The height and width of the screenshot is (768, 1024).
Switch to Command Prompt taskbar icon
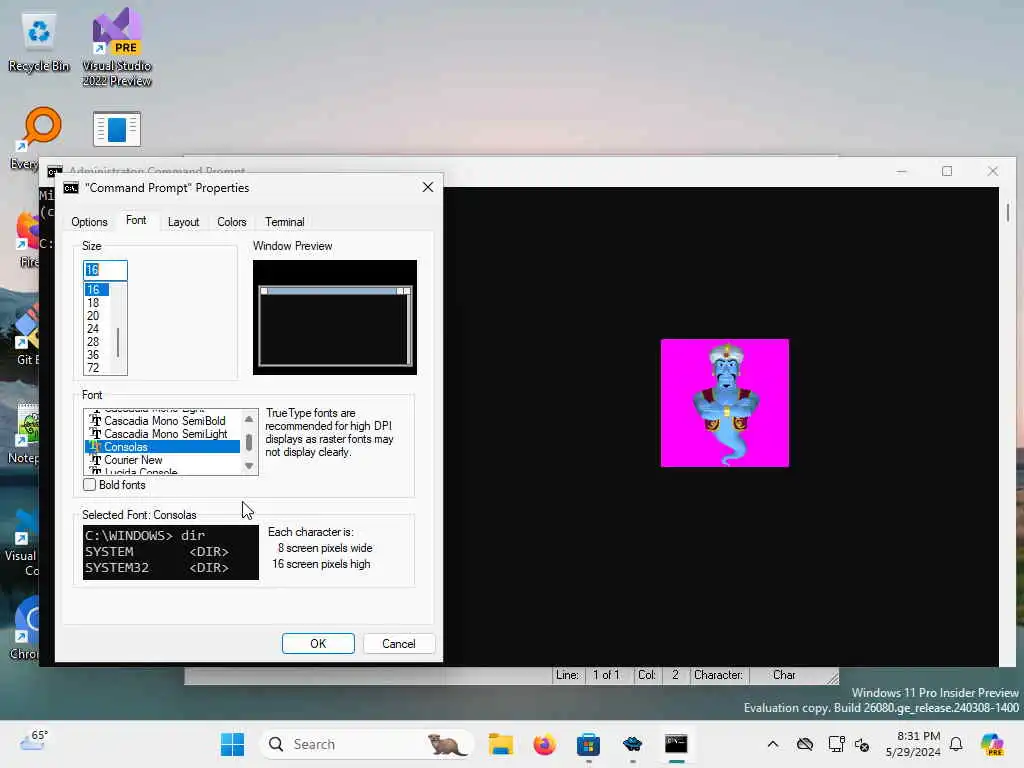[676, 744]
